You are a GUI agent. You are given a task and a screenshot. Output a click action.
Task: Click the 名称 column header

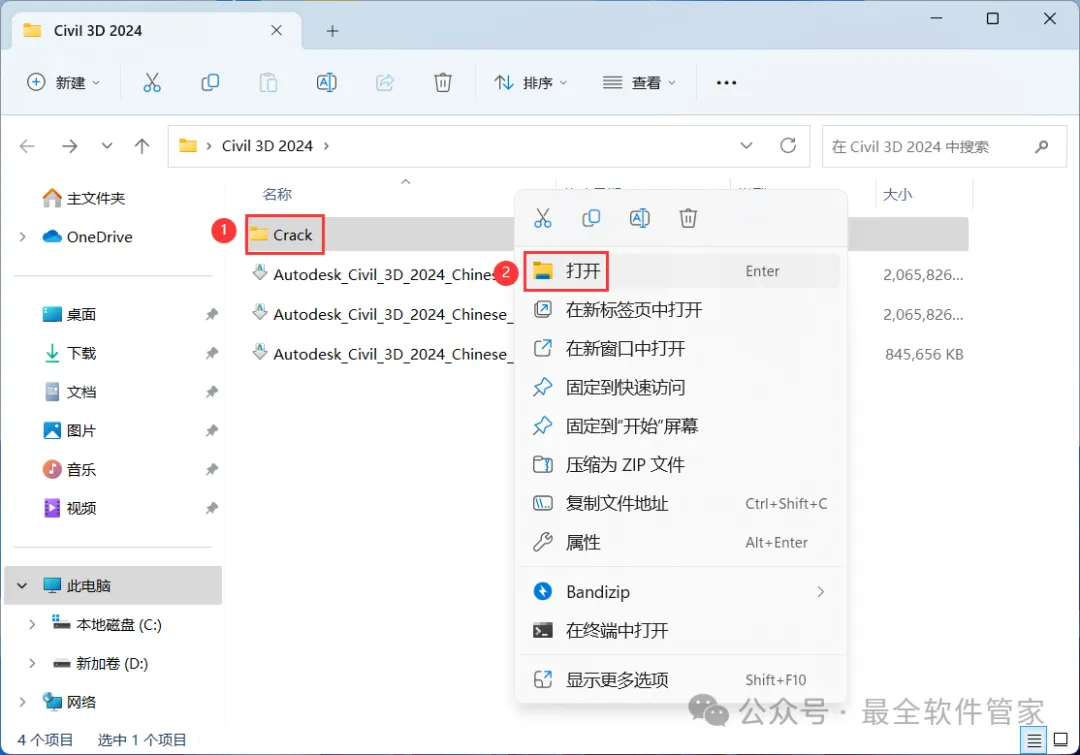pyautogui.click(x=277, y=194)
